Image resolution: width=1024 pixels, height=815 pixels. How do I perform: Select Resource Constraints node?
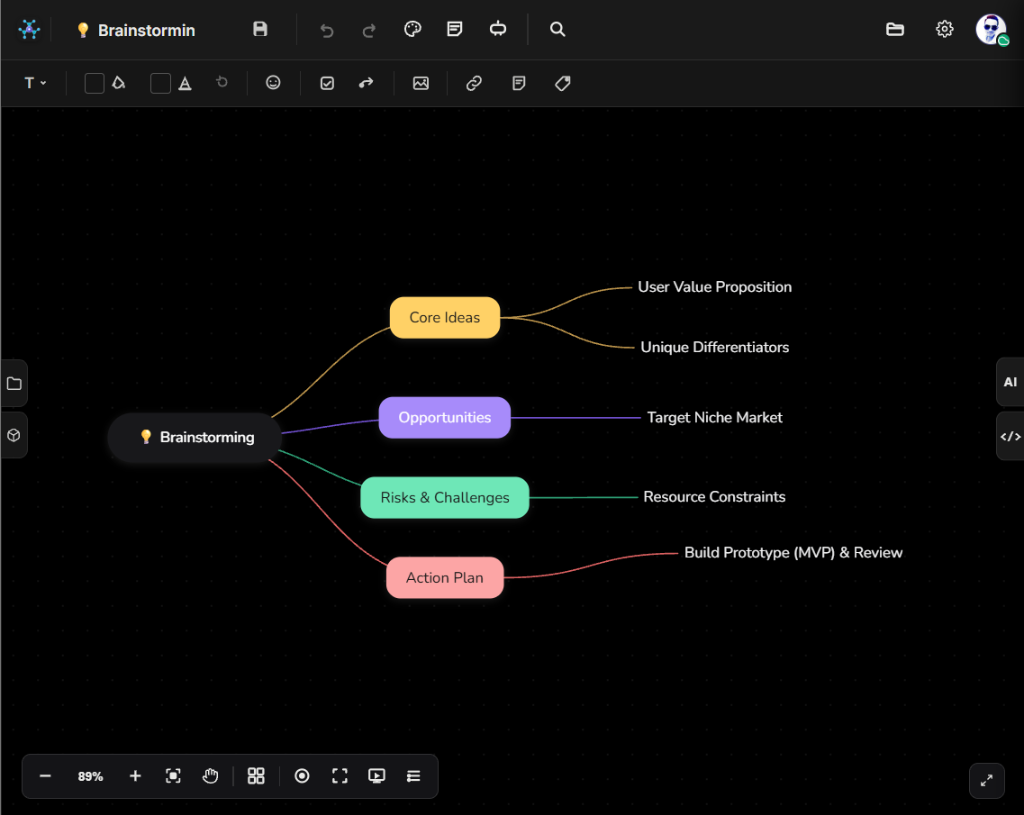point(714,497)
